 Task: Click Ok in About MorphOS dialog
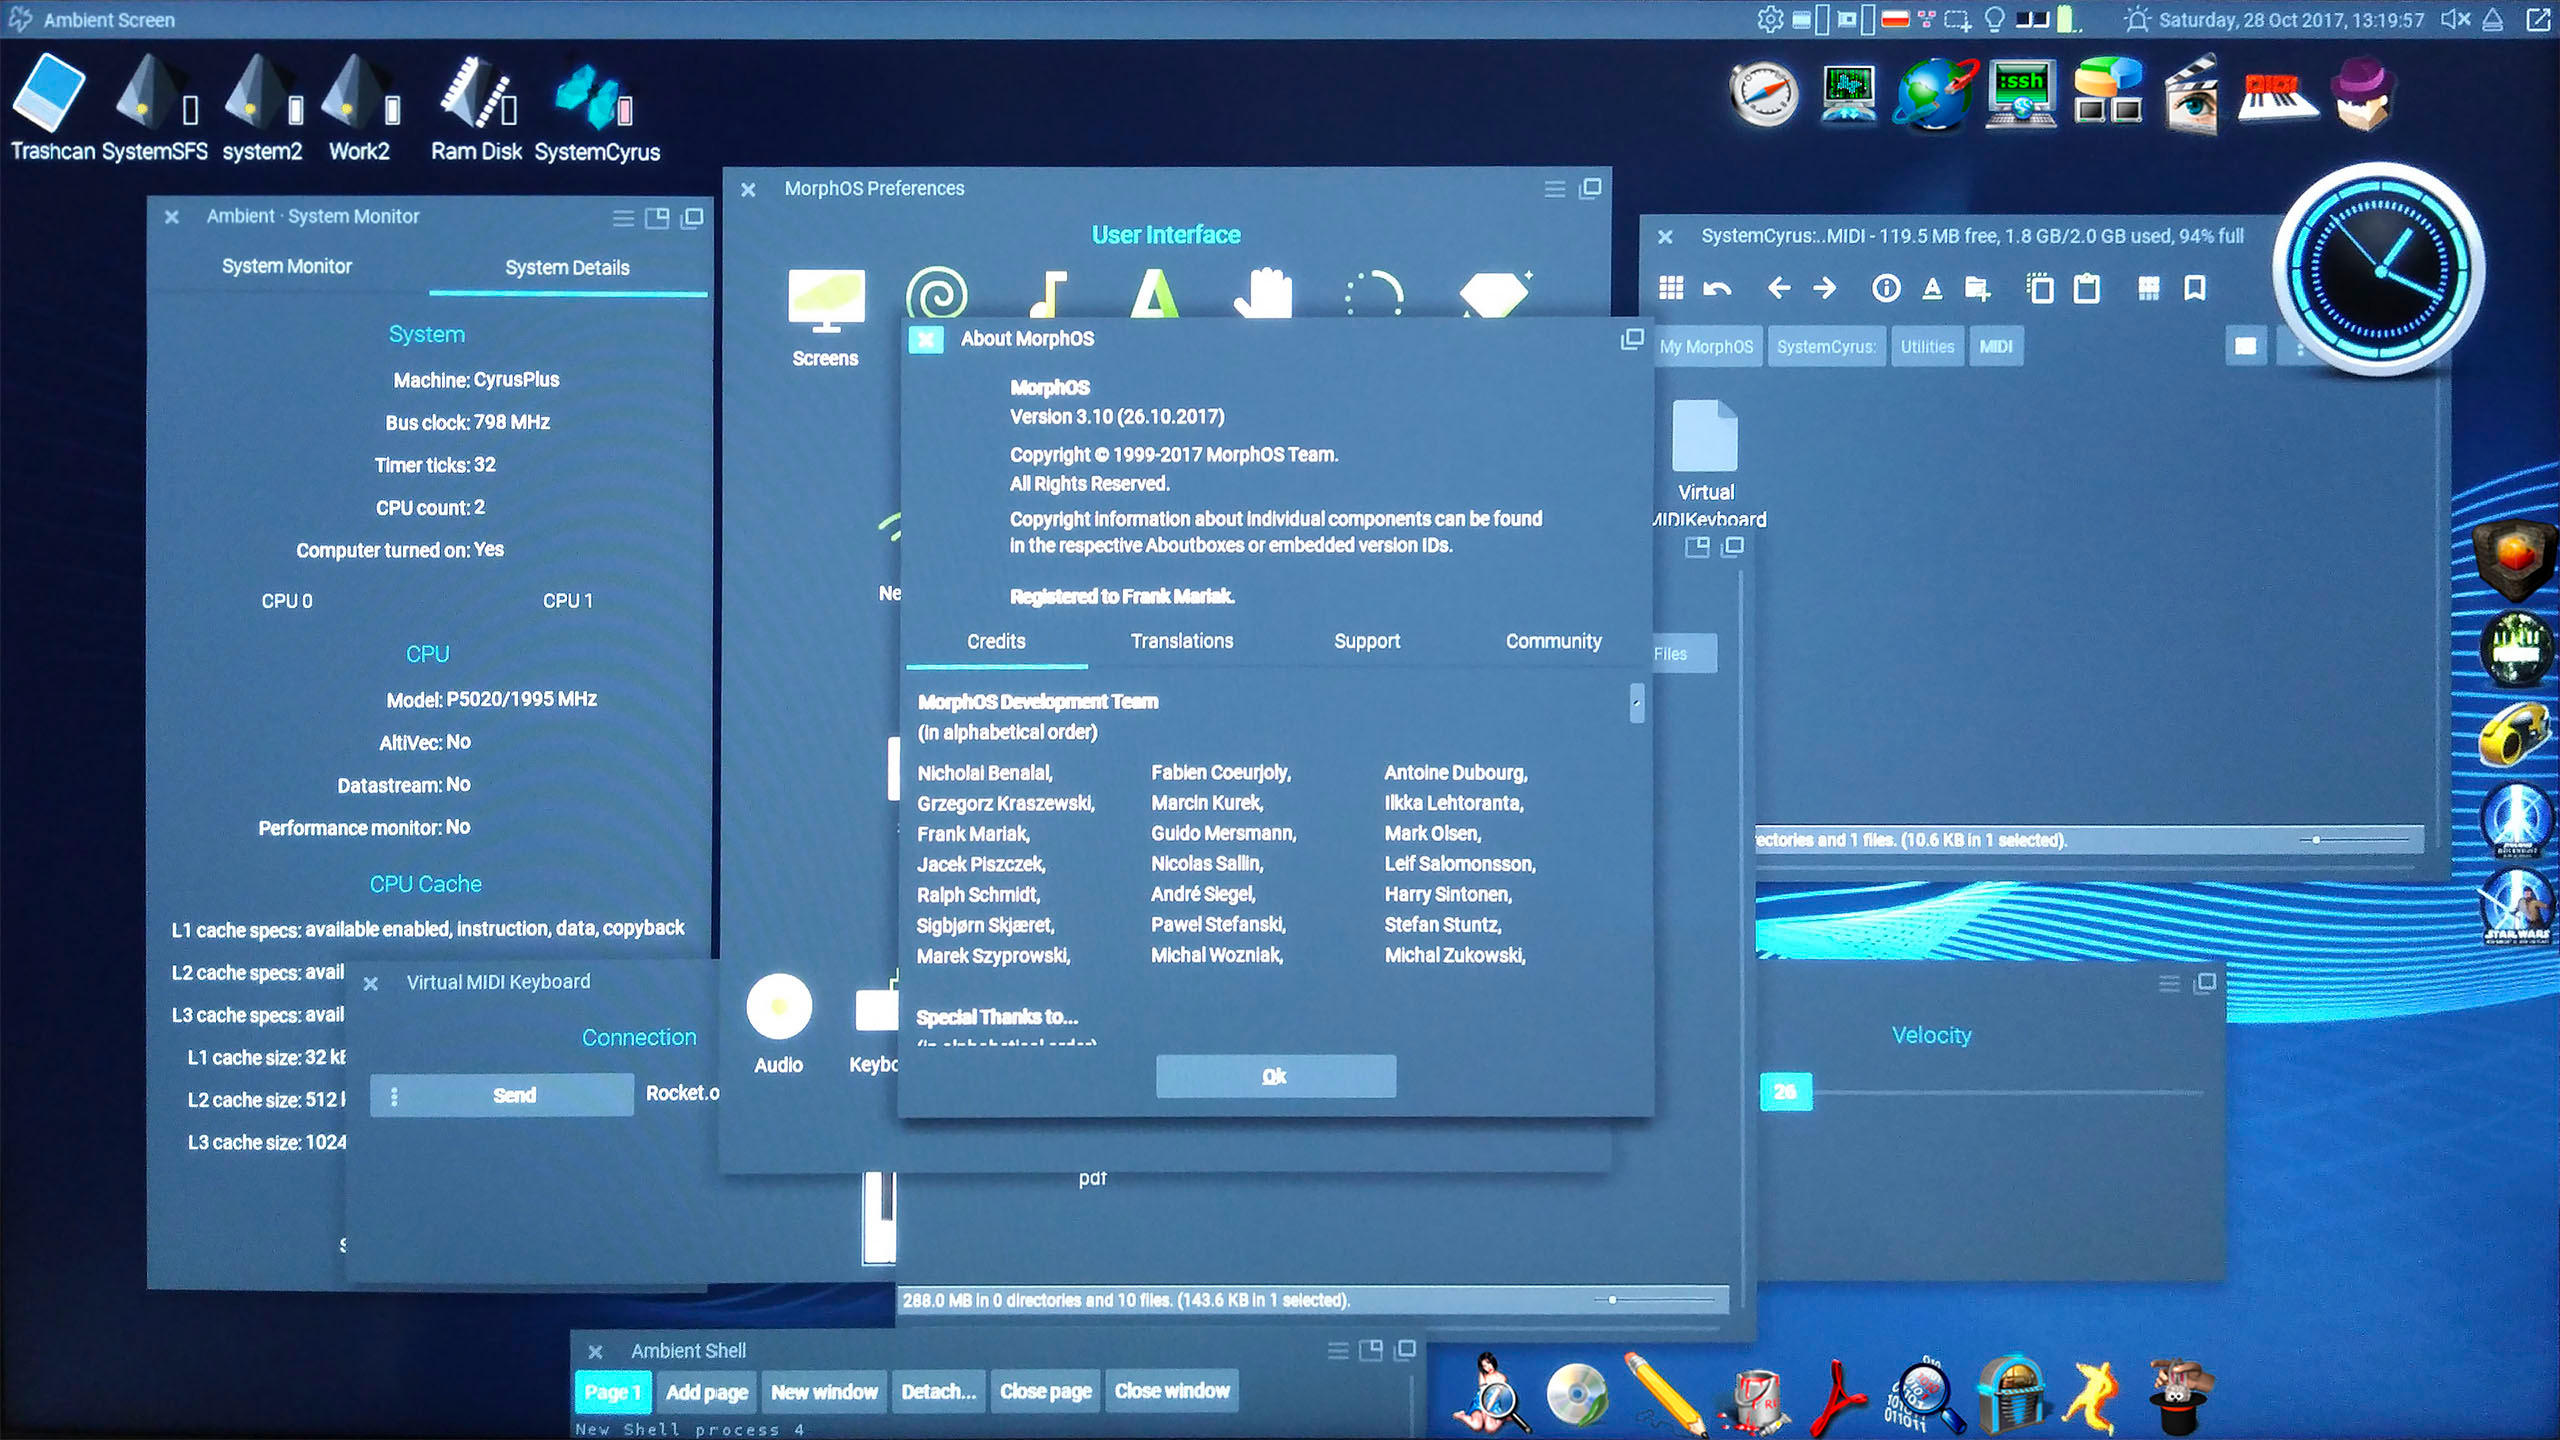tap(1275, 1076)
